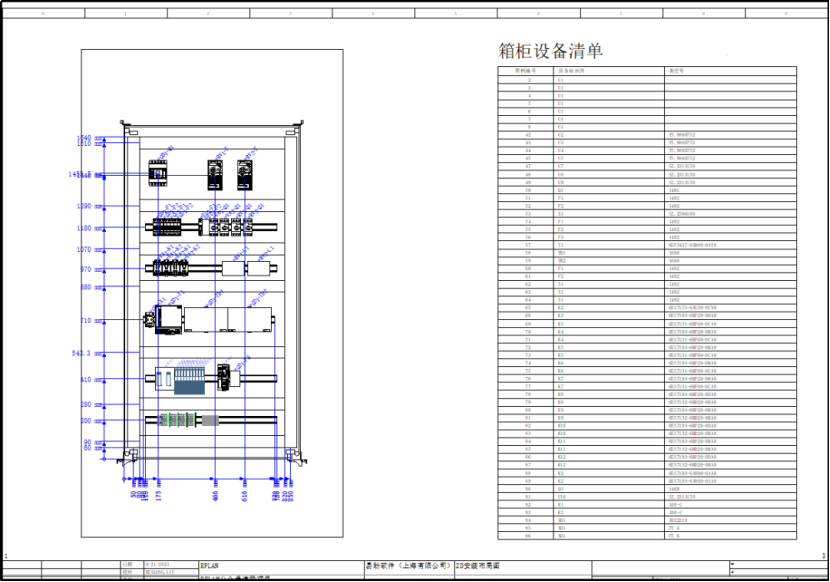Select the 280 mm vertical dimension label
This screenshot has width=830, height=582.
coord(91,405)
